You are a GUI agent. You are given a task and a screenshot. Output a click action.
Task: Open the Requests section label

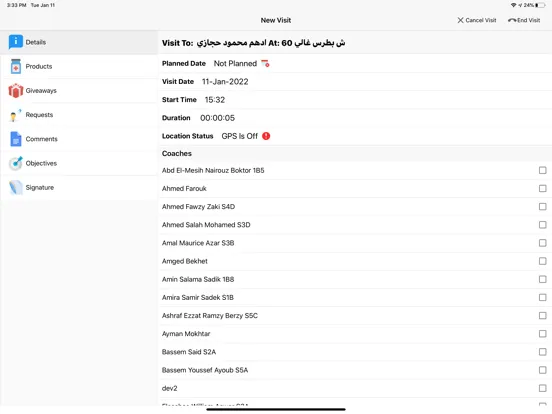click(39, 115)
